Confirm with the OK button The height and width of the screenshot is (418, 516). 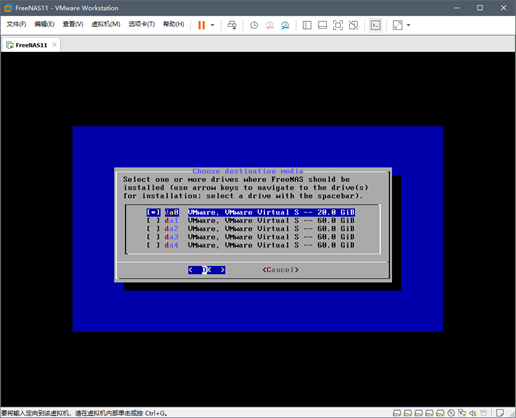tap(207, 270)
